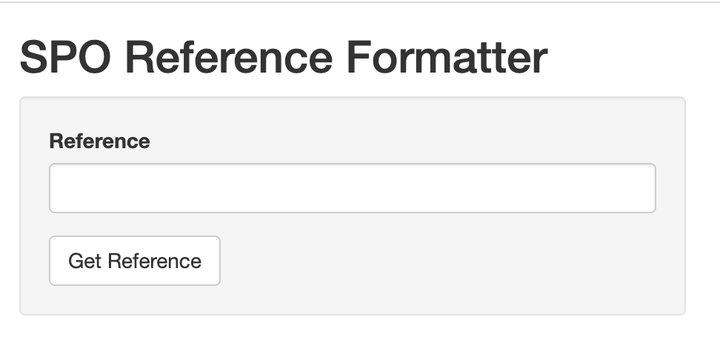720x360 pixels.
Task: Click the word Reference in the page heading
Action: (x=229, y=57)
